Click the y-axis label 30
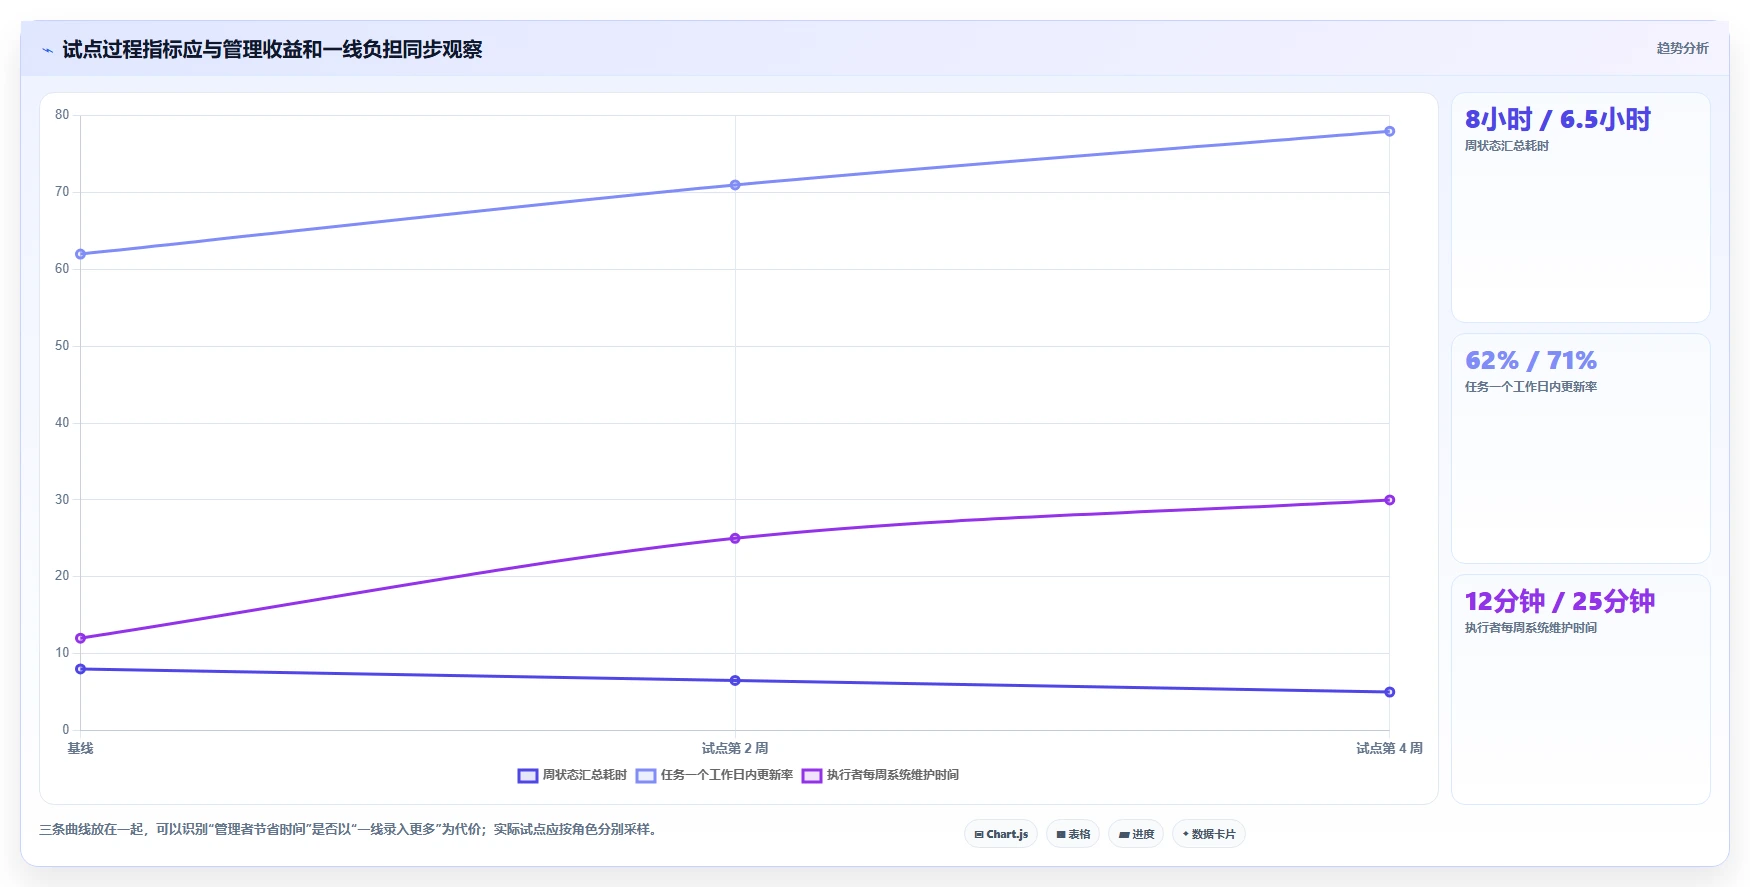The height and width of the screenshot is (887, 1750). pos(62,500)
